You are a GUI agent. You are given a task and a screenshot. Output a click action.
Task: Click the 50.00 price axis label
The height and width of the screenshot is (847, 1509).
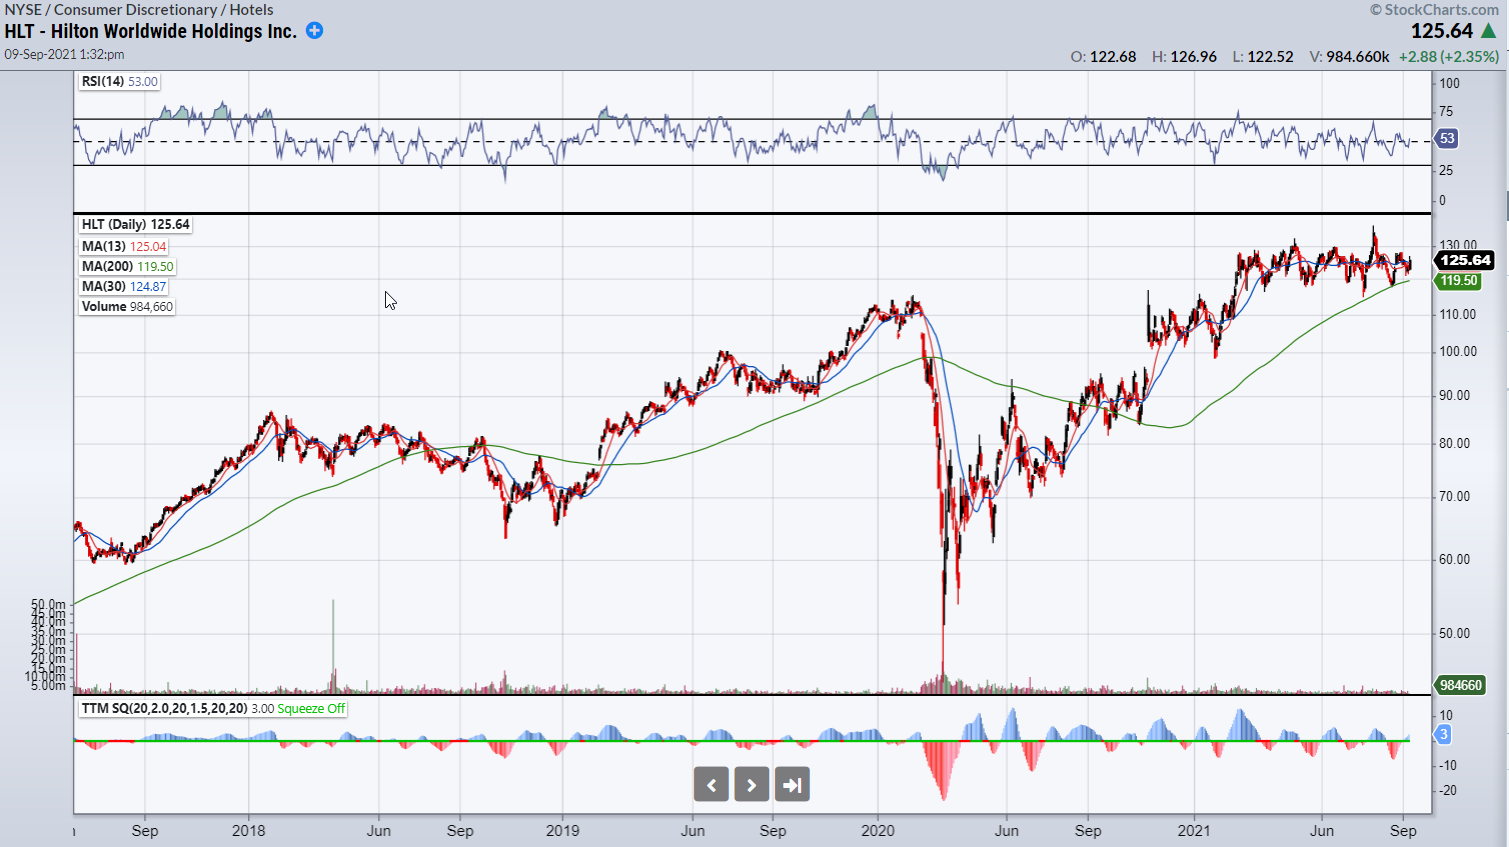coord(1455,633)
